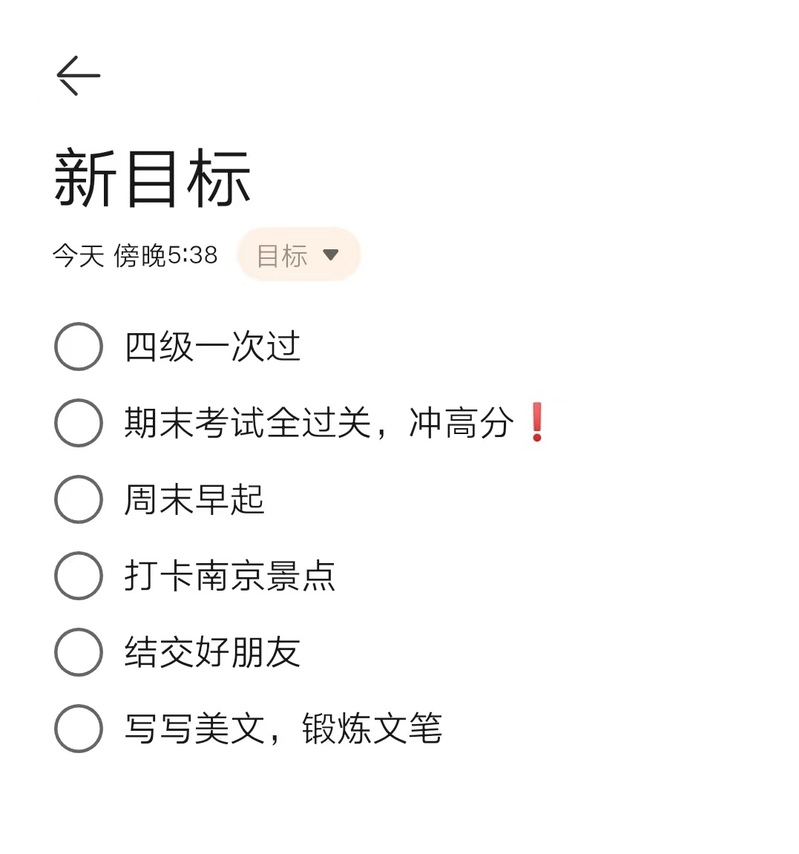The image size is (799, 854).
Task: Toggle the checkbox for 打卡南京景点
Action: [78, 576]
